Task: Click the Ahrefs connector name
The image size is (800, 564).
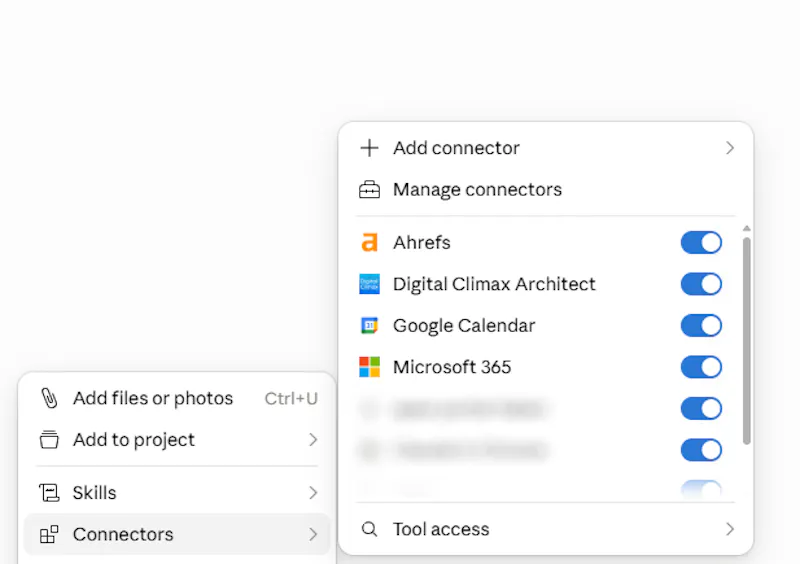Action: [x=422, y=242]
